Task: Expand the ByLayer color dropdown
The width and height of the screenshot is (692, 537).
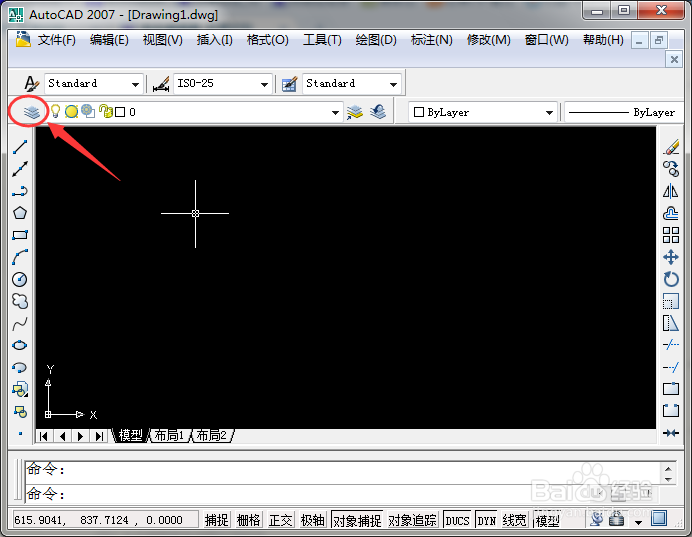Action: 549,113
